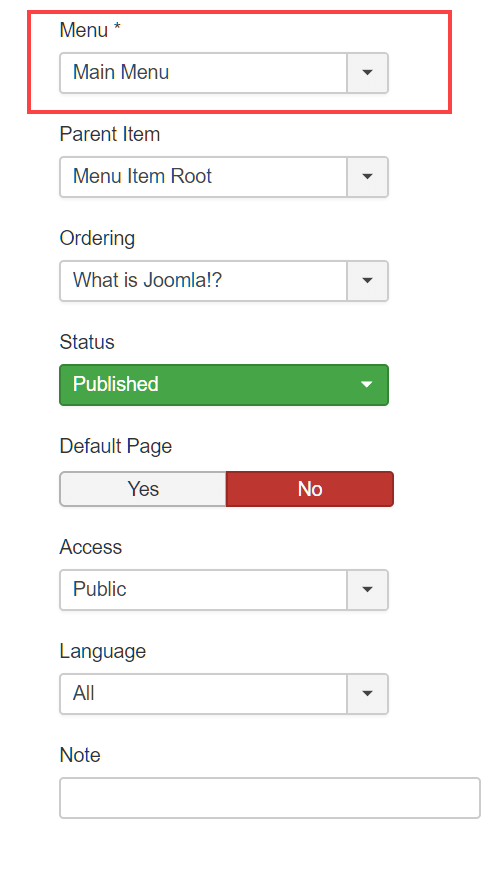Click the Ordering field label
502x880 pixels.
[97, 239]
